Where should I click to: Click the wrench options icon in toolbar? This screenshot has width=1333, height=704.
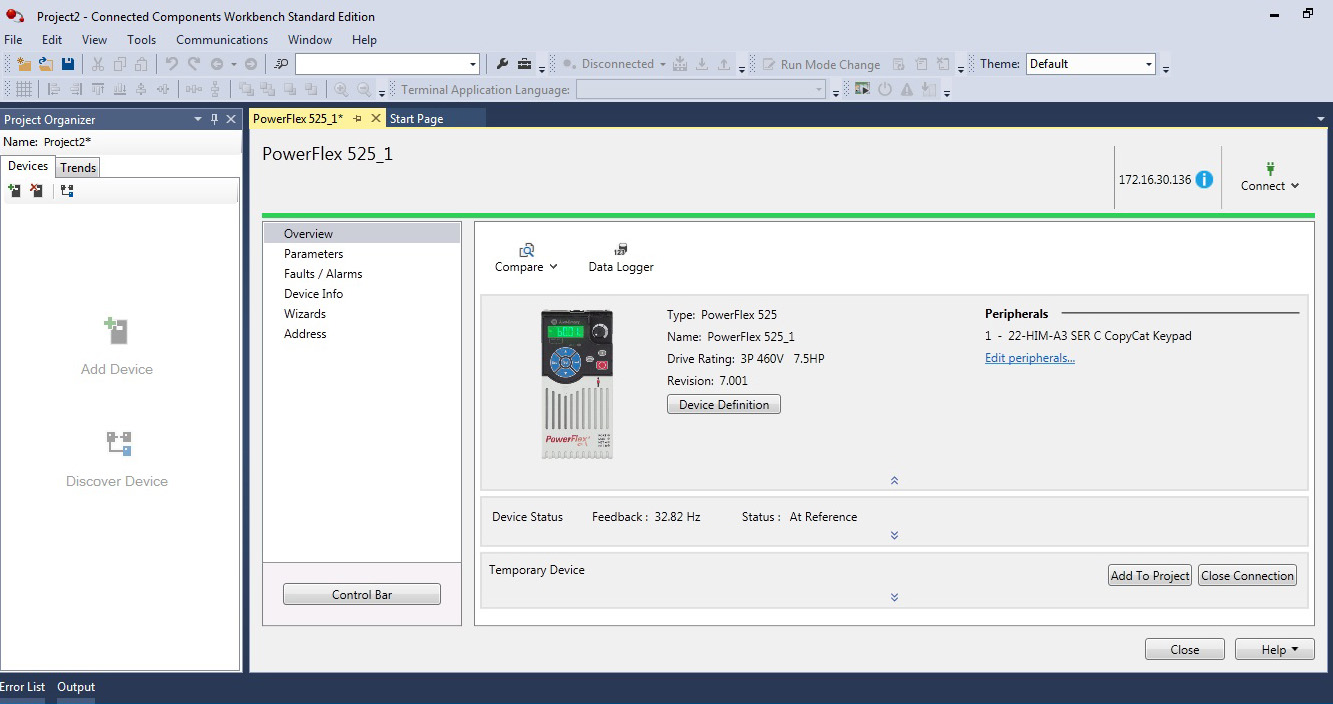pos(503,64)
